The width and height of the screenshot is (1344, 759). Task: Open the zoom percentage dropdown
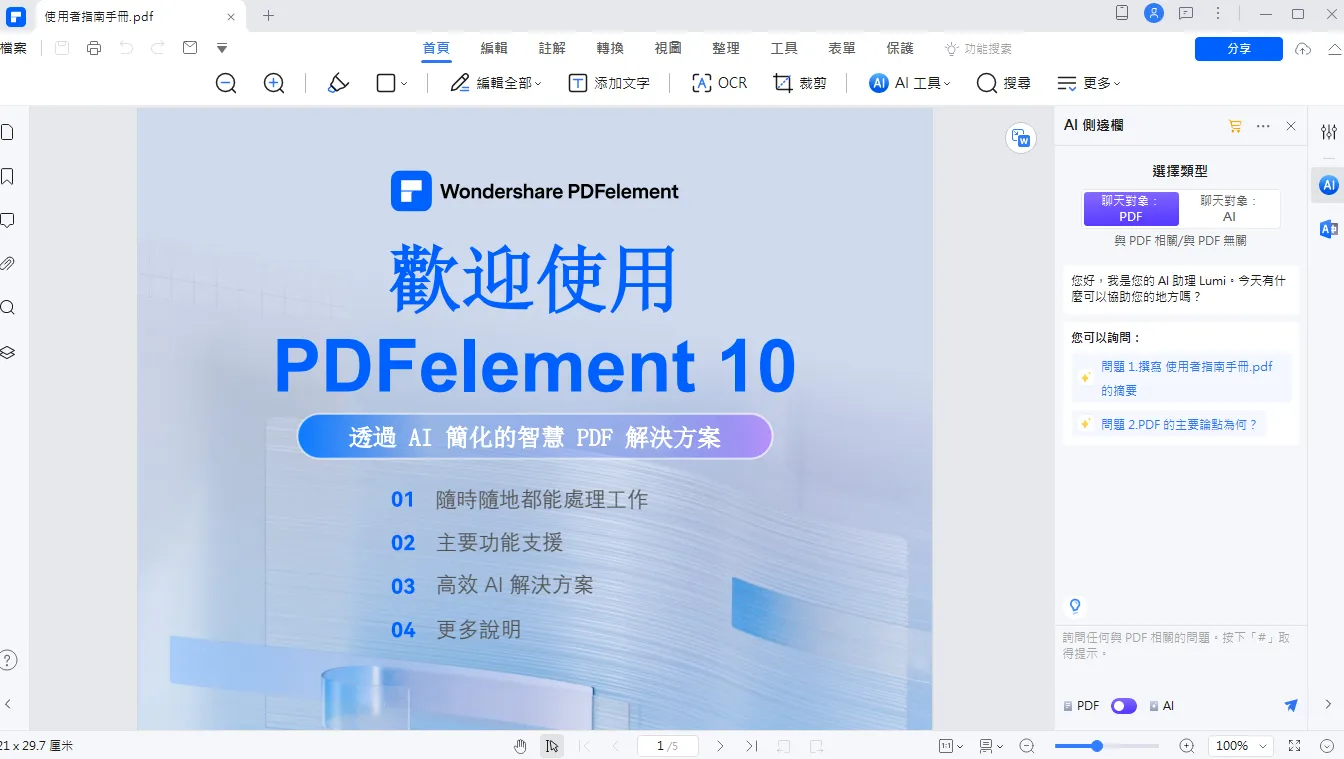click(1239, 745)
